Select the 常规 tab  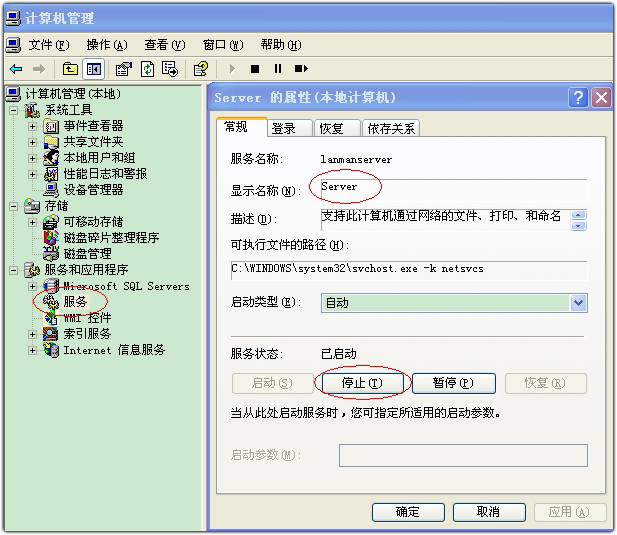[x=242, y=127]
